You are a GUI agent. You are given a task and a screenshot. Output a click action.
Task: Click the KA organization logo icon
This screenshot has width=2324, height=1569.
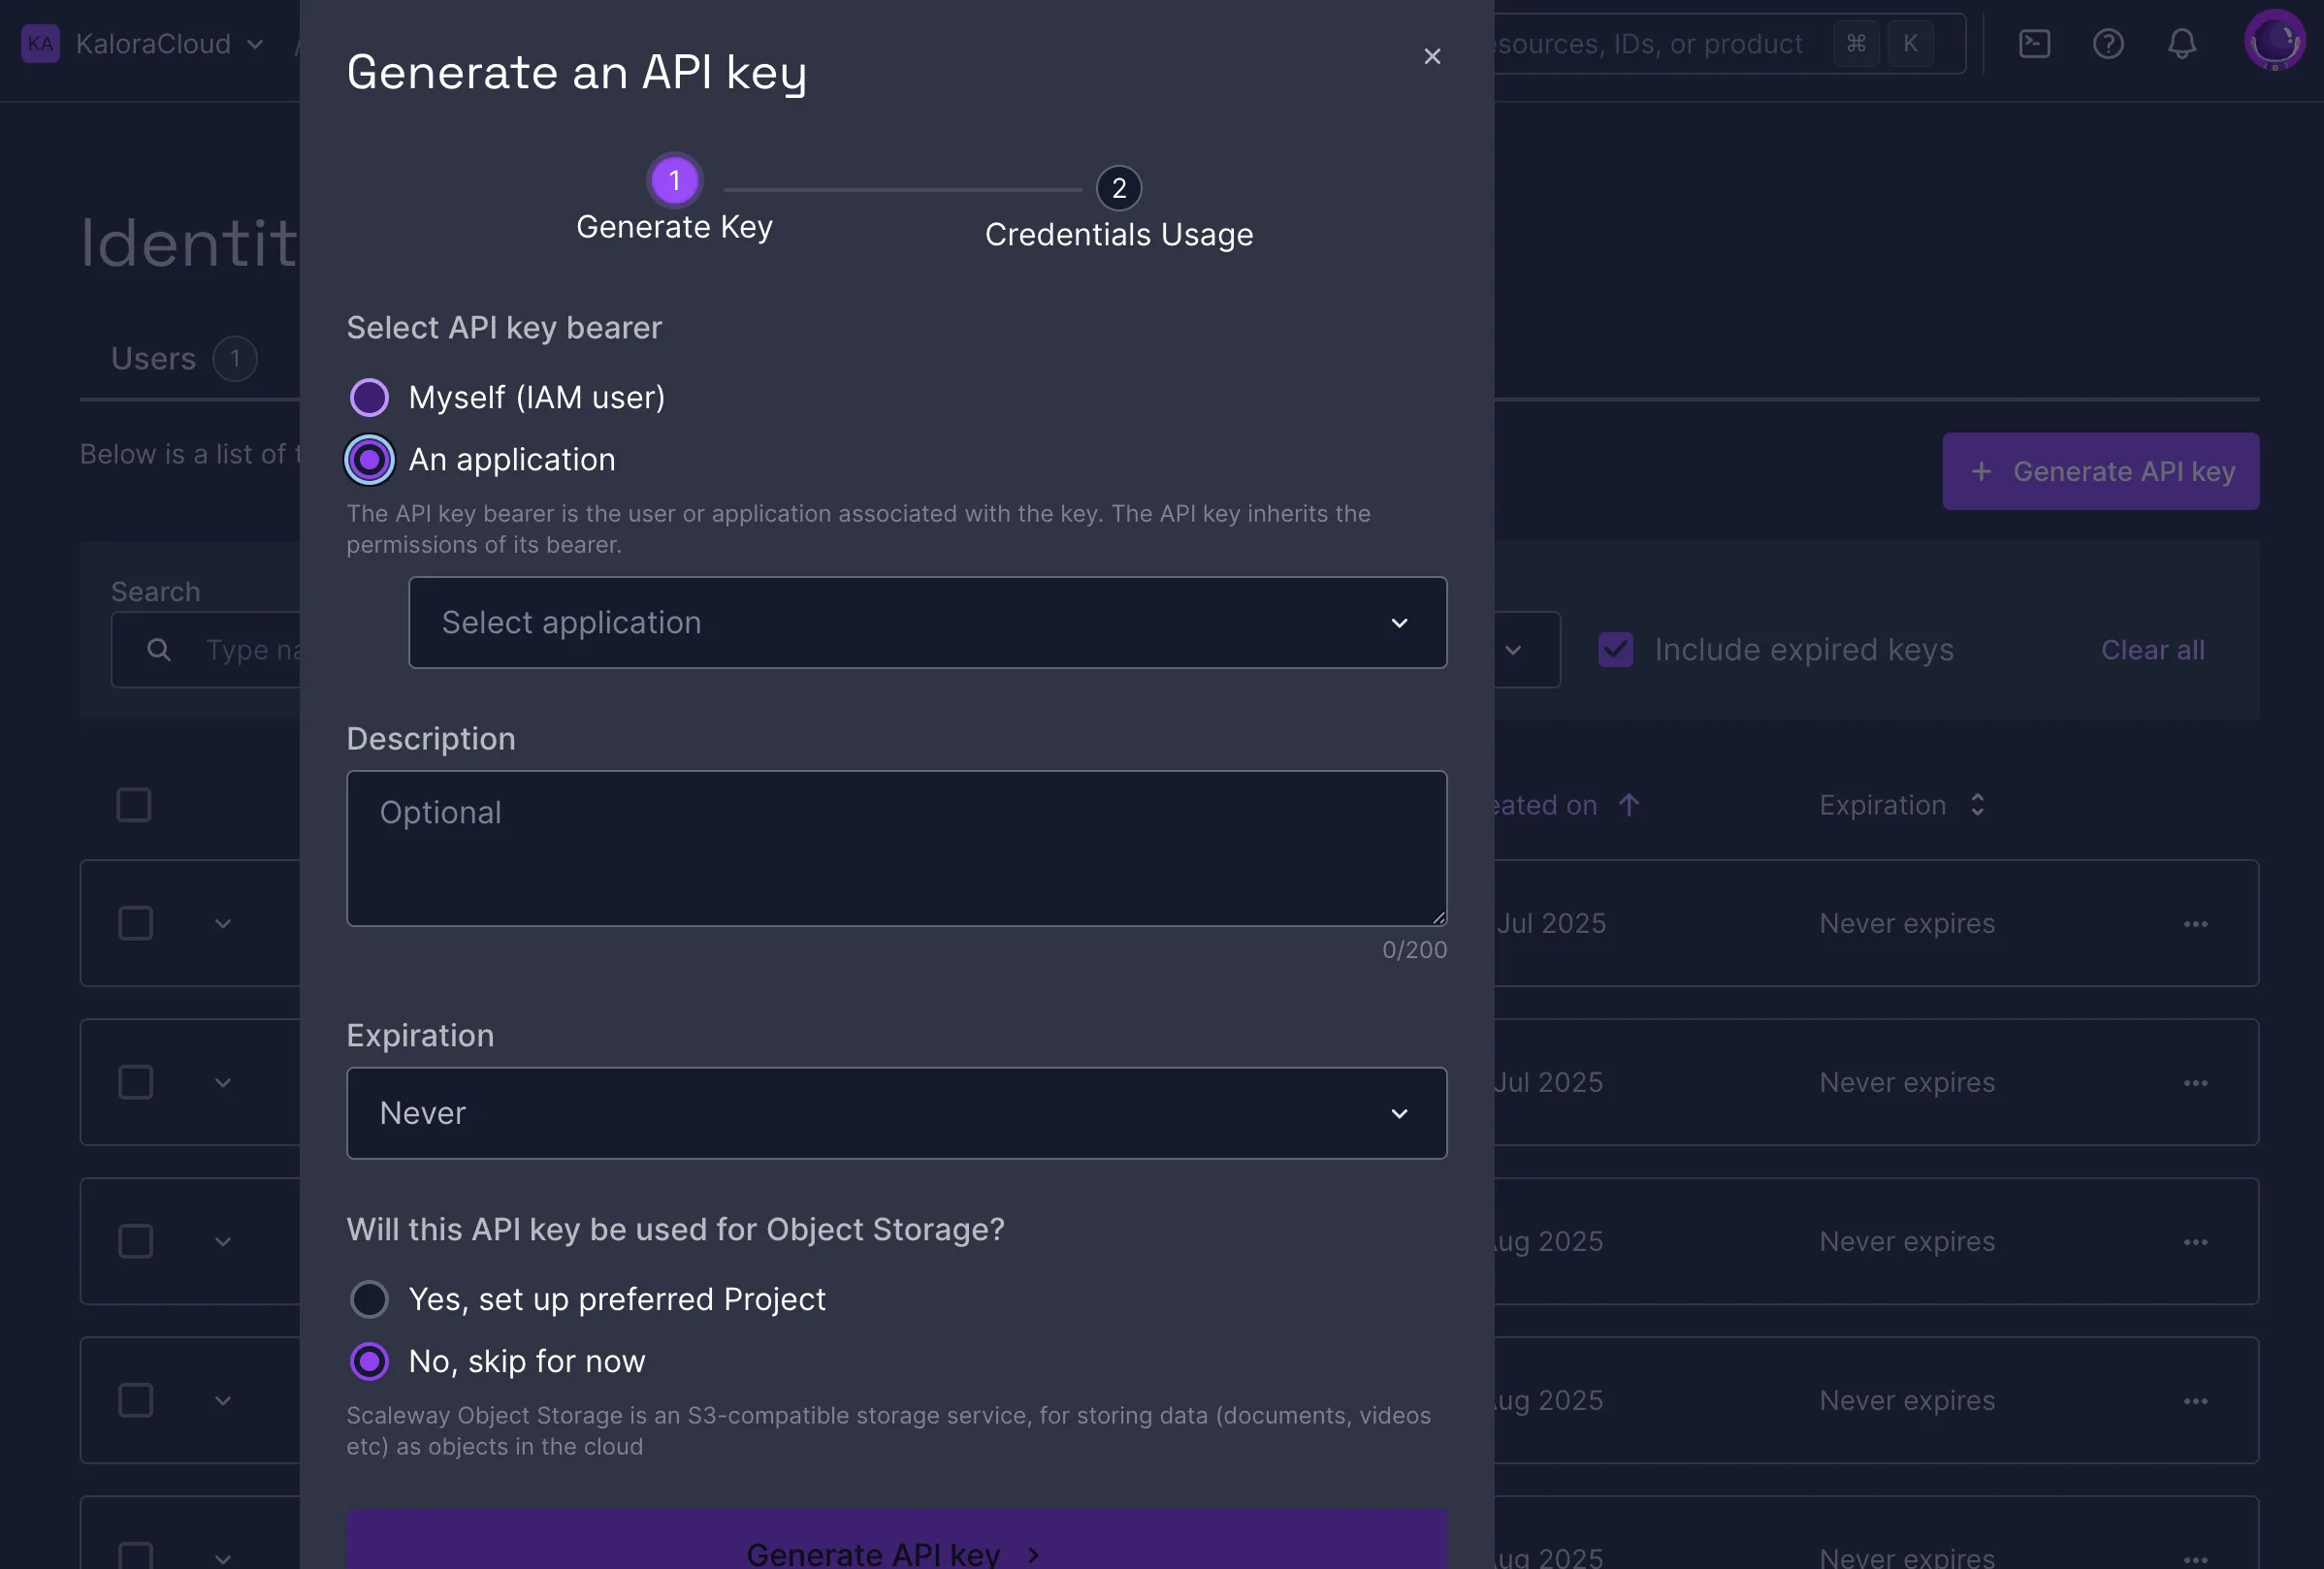pyautogui.click(x=41, y=44)
